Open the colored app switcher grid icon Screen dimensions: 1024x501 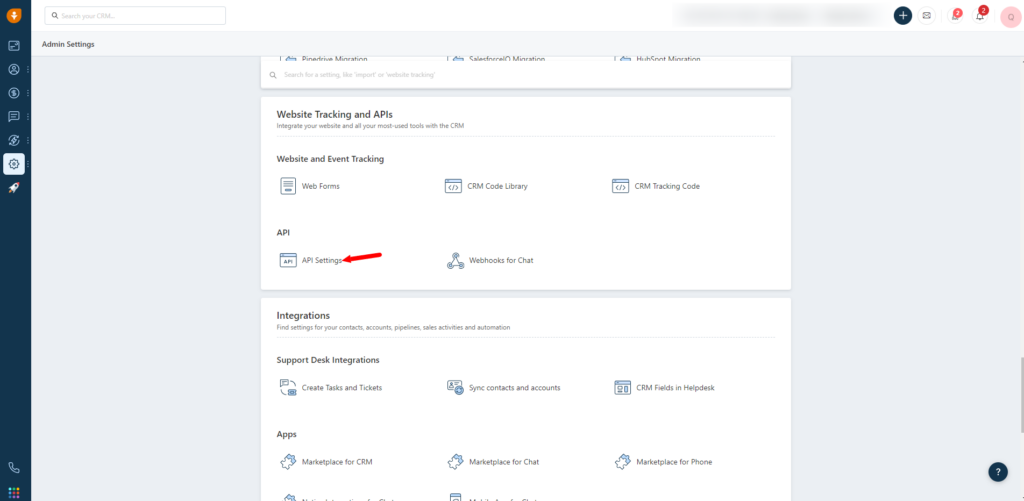14,492
